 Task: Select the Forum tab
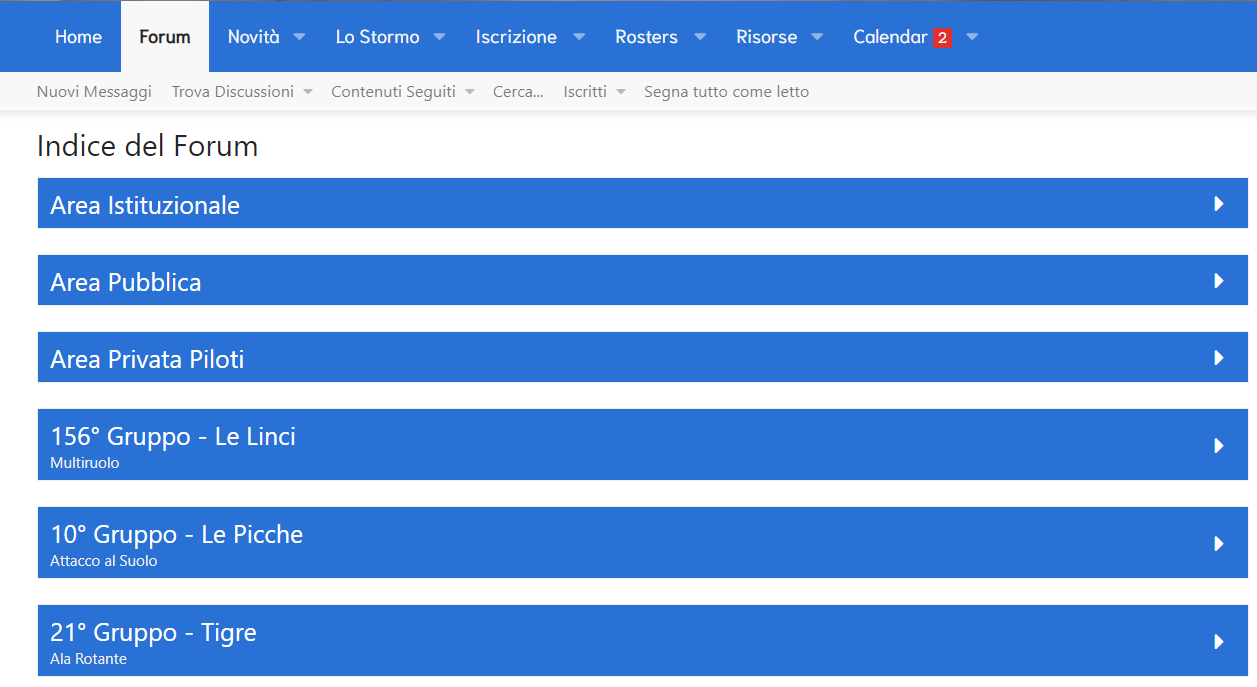coord(165,37)
